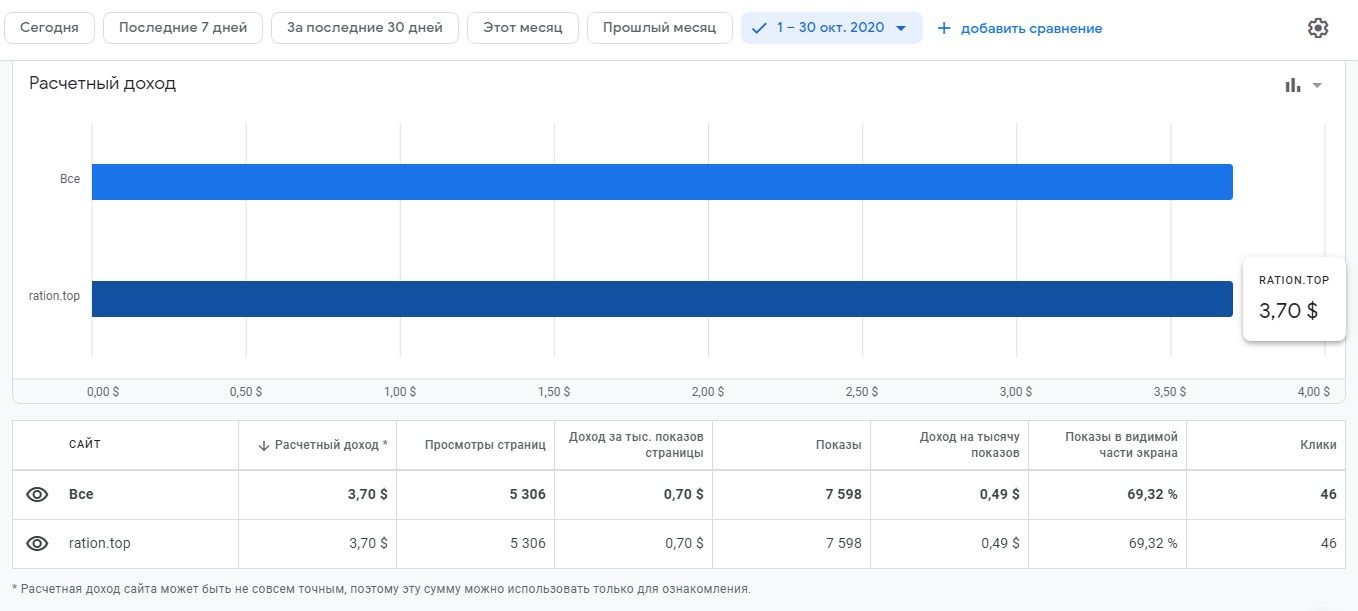This screenshot has width=1358, height=611.
Task: Click the bar chart type icon
Action: (x=1293, y=85)
